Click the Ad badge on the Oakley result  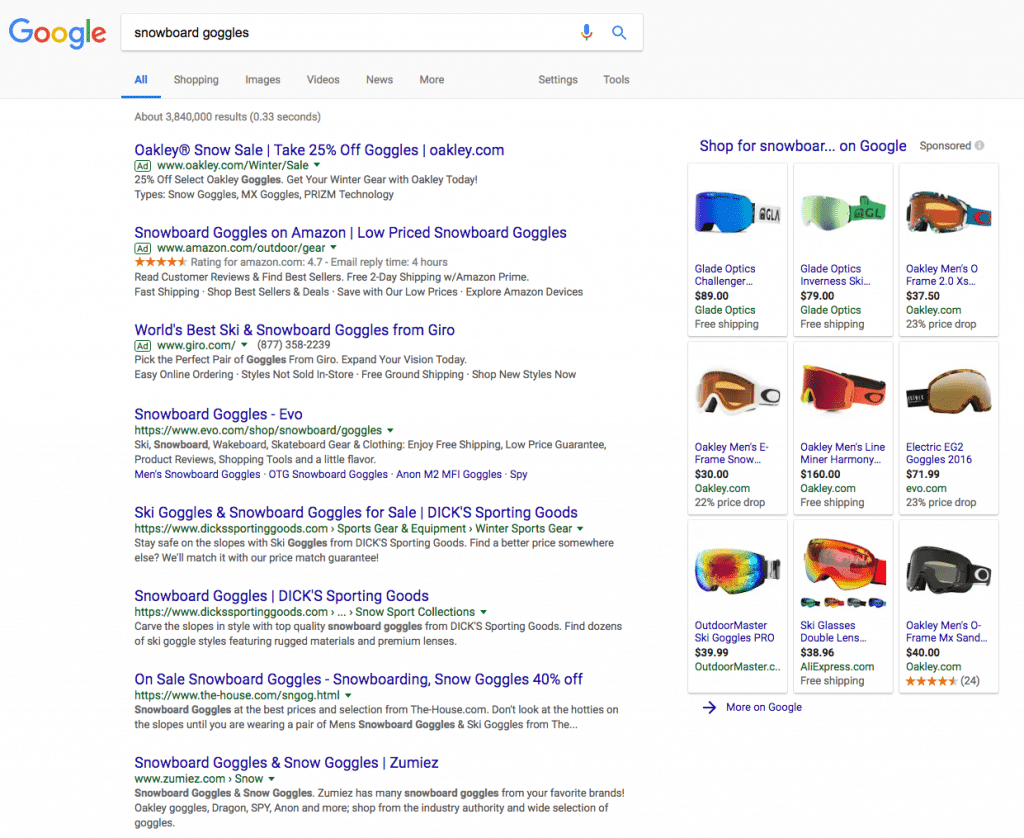pyautogui.click(x=142, y=166)
